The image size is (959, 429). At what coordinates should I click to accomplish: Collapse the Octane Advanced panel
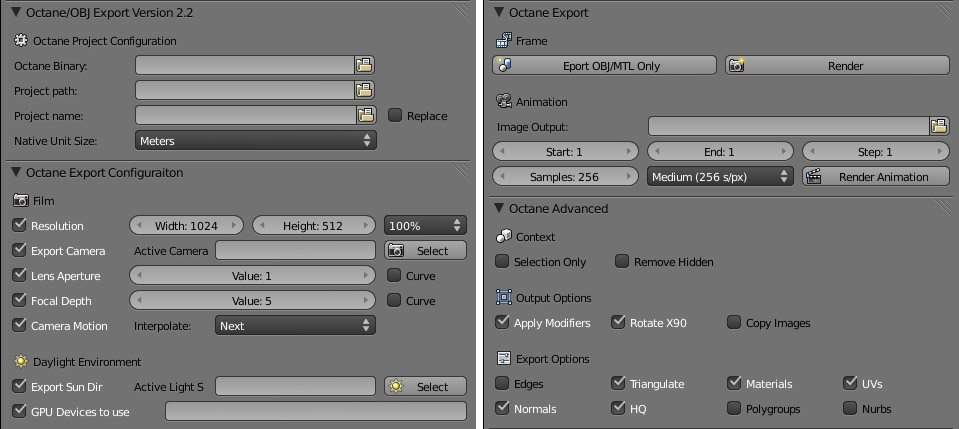(x=501, y=209)
